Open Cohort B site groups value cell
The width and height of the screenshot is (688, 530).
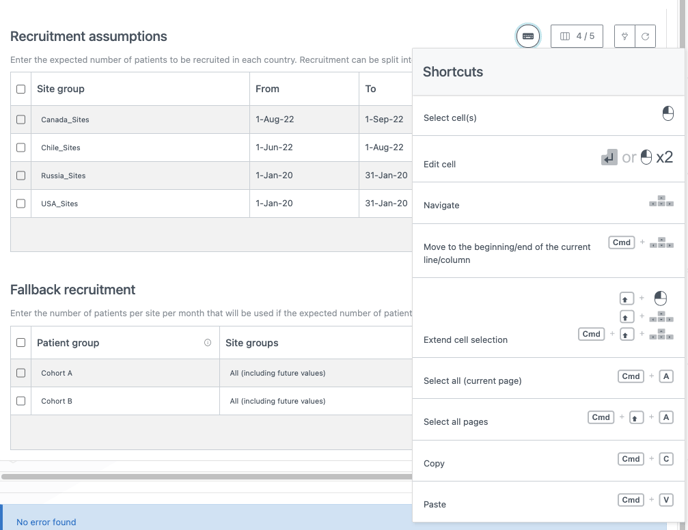[x=315, y=401]
